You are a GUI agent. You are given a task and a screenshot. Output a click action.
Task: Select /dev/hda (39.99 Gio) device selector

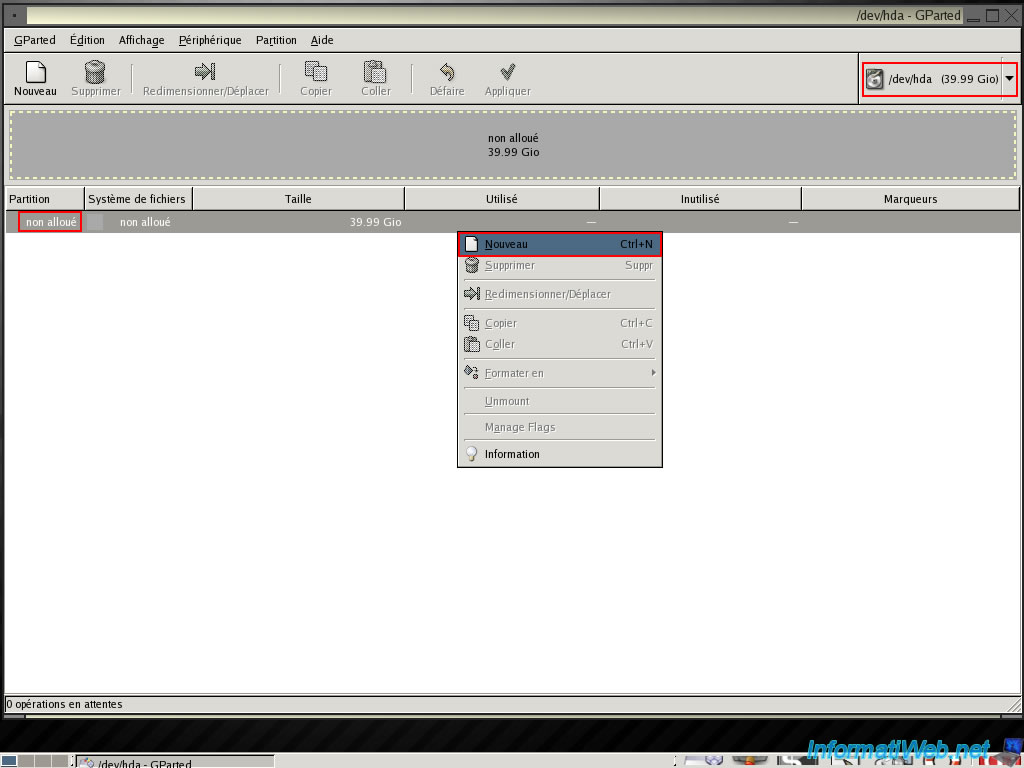[x=940, y=79]
